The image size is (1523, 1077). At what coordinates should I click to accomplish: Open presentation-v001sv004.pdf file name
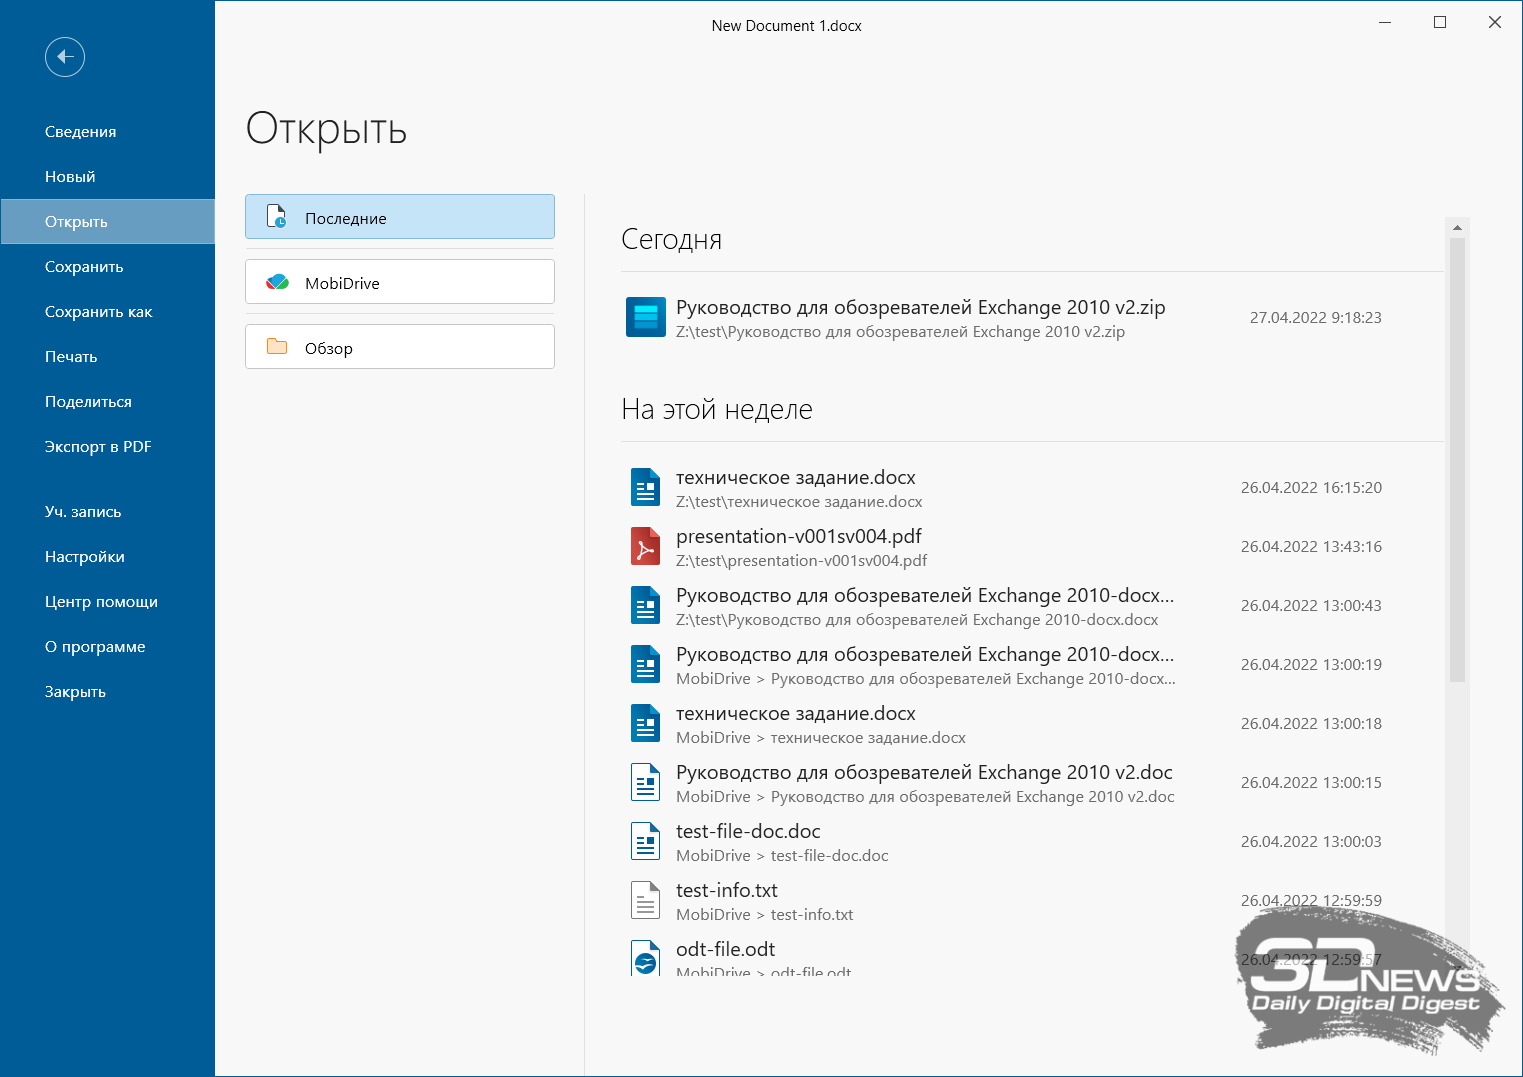tap(798, 536)
